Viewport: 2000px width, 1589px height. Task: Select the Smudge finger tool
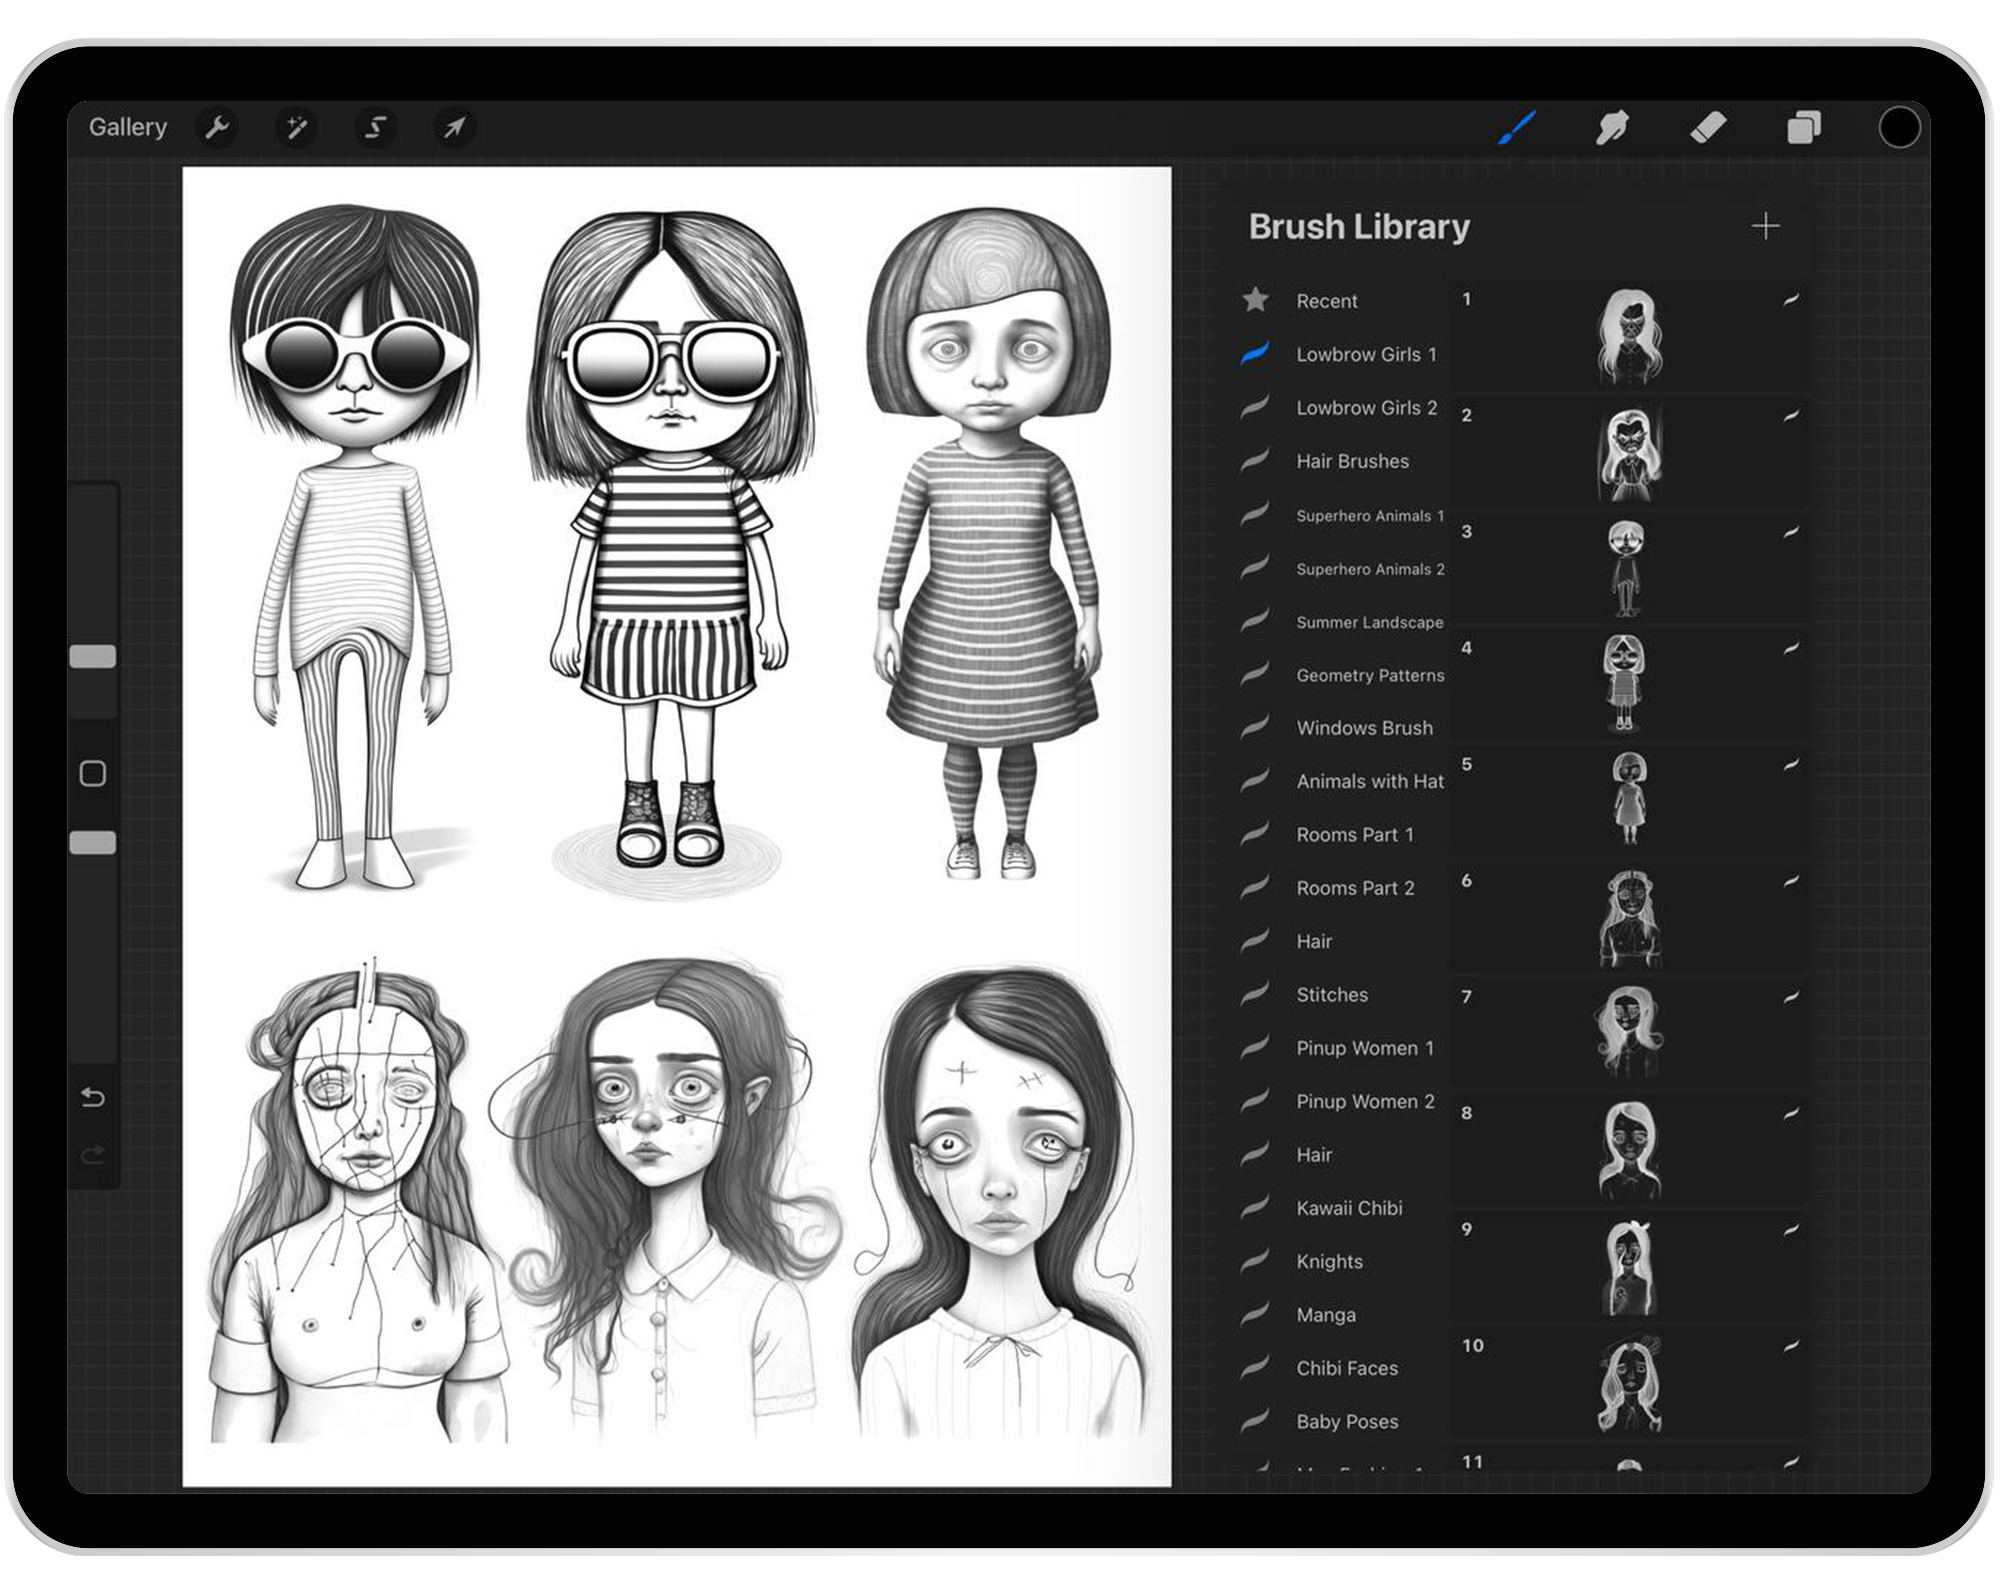[x=1612, y=128]
